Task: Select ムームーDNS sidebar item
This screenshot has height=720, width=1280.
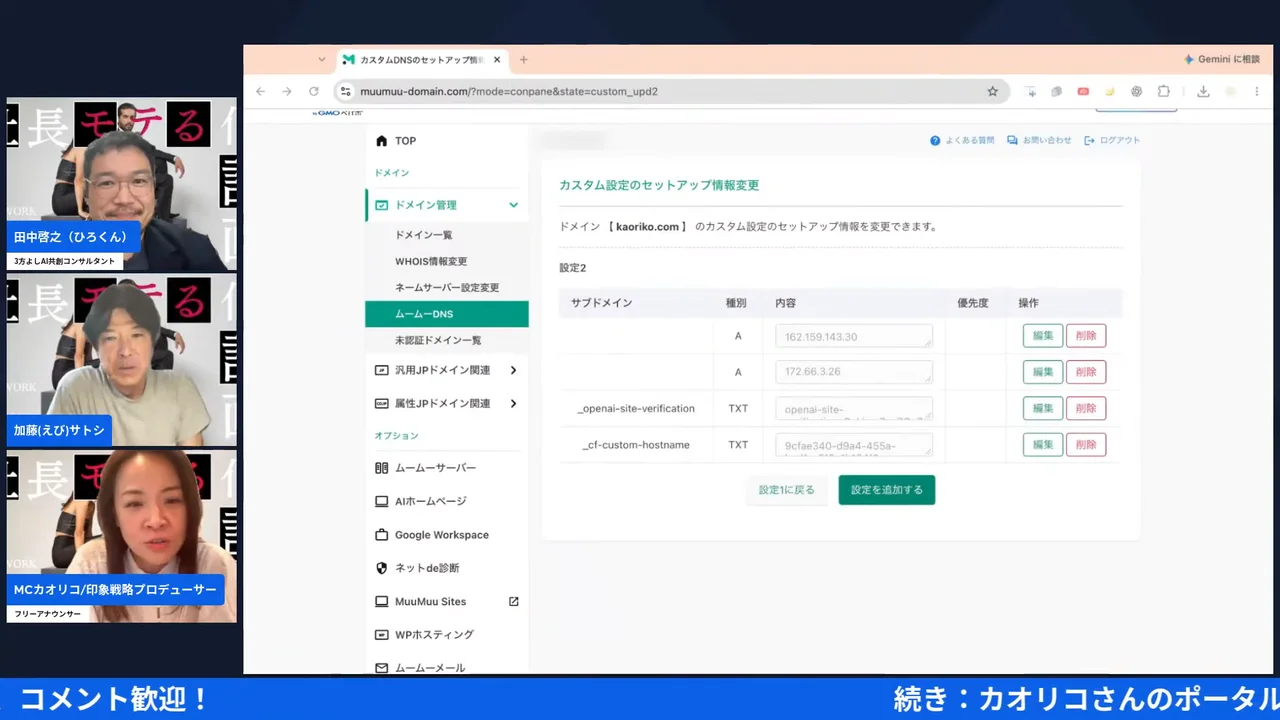Action: click(x=447, y=314)
